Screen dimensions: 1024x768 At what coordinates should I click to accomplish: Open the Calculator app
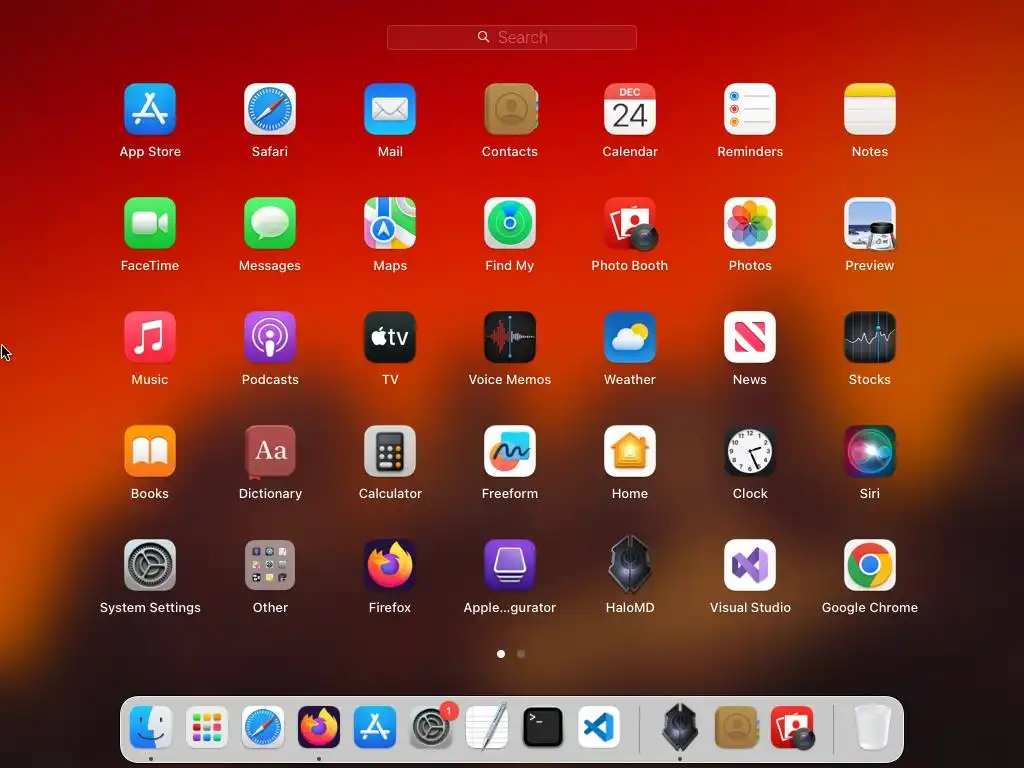(x=390, y=451)
